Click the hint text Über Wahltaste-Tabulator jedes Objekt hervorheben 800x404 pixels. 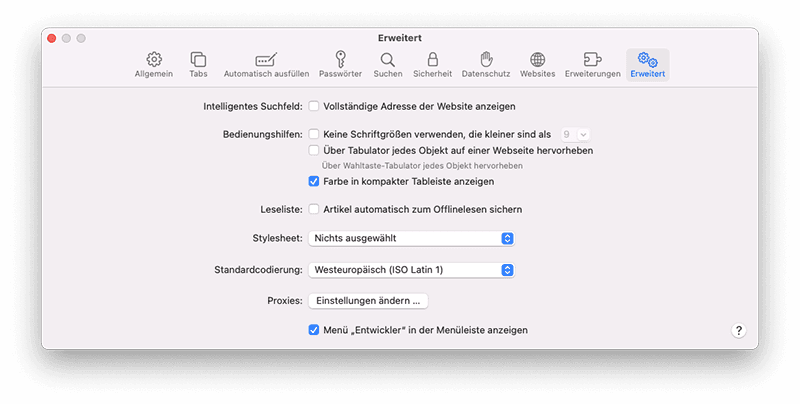(422, 166)
